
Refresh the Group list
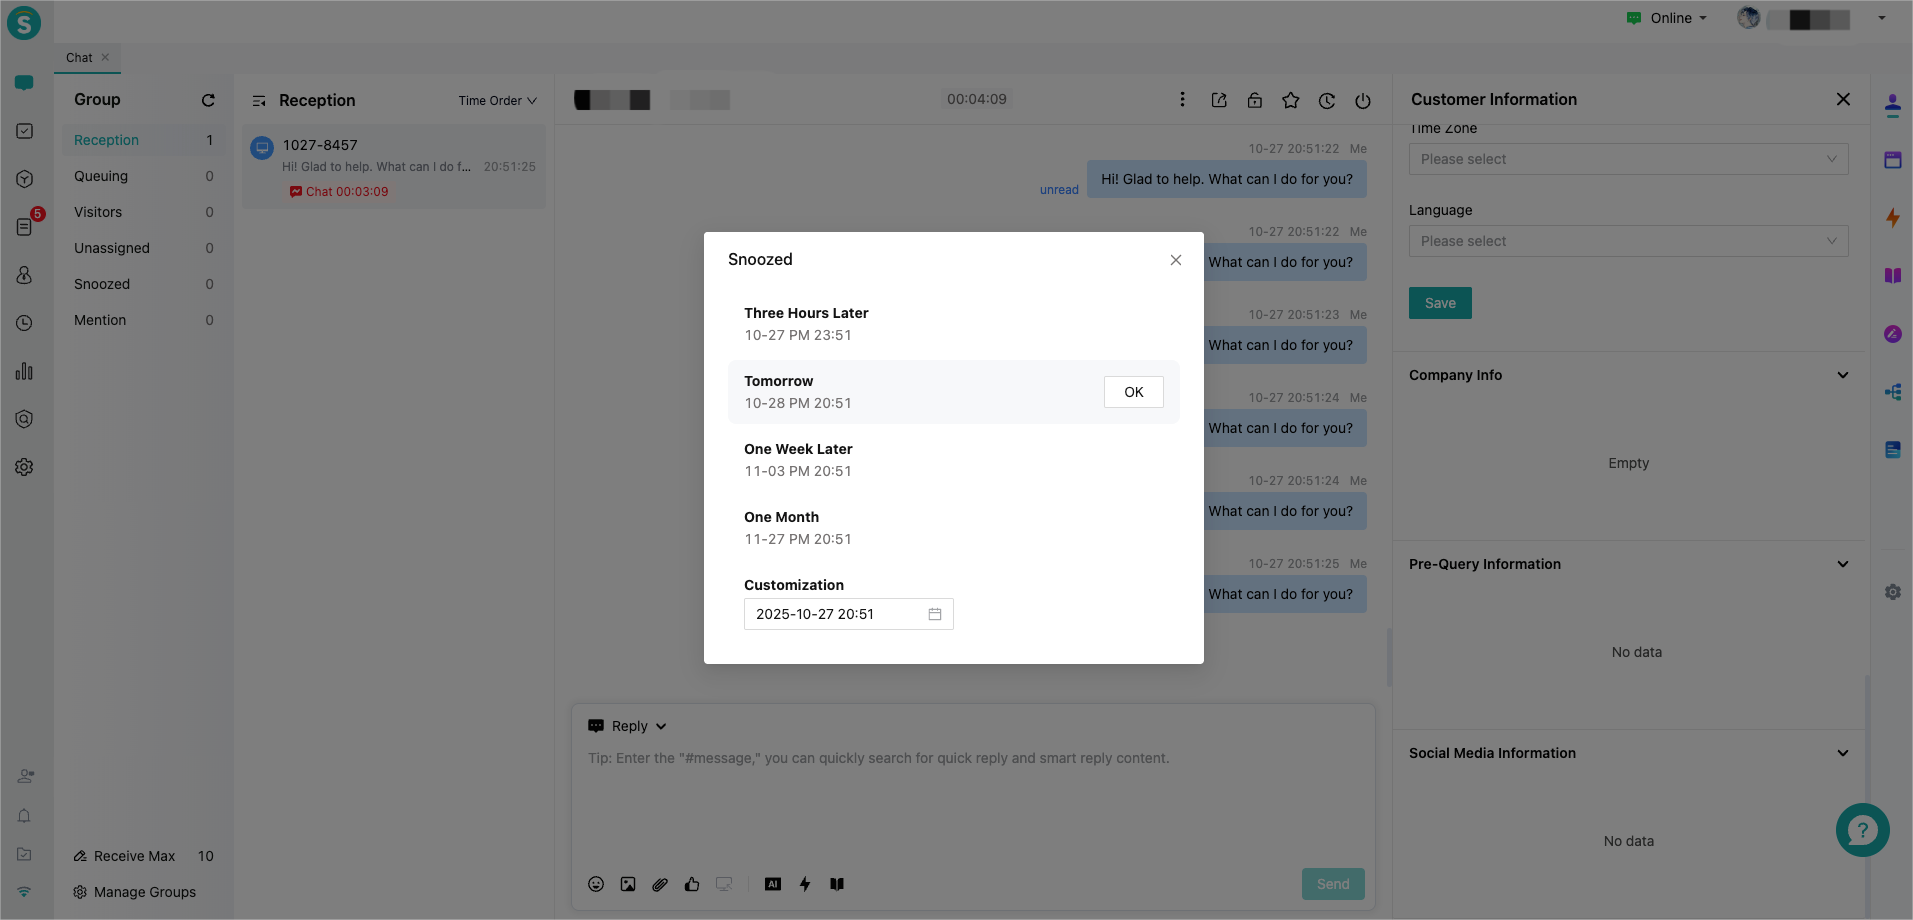[x=208, y=100]
